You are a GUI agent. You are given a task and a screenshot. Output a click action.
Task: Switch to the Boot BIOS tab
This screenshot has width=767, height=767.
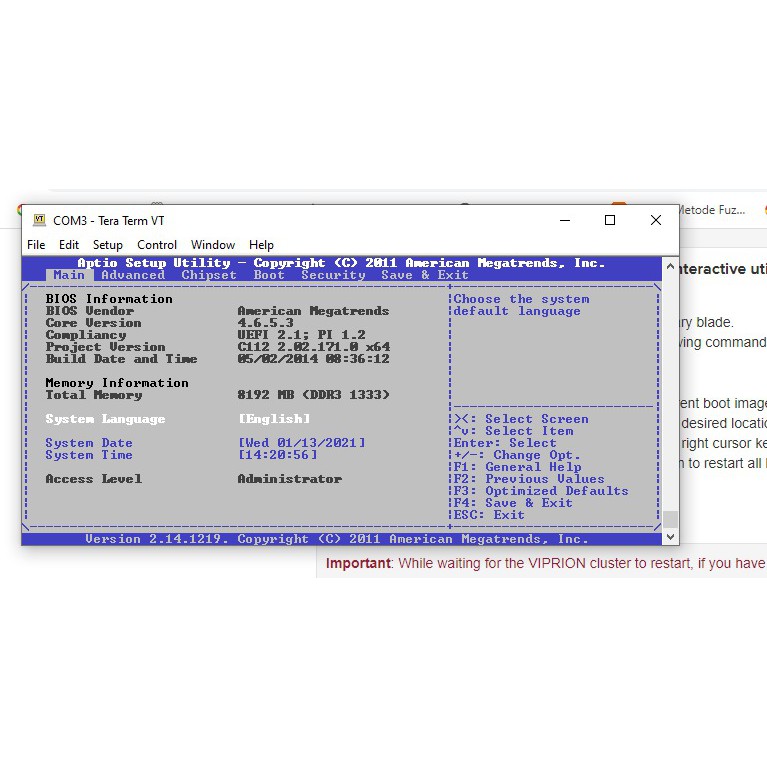[269, 275]
